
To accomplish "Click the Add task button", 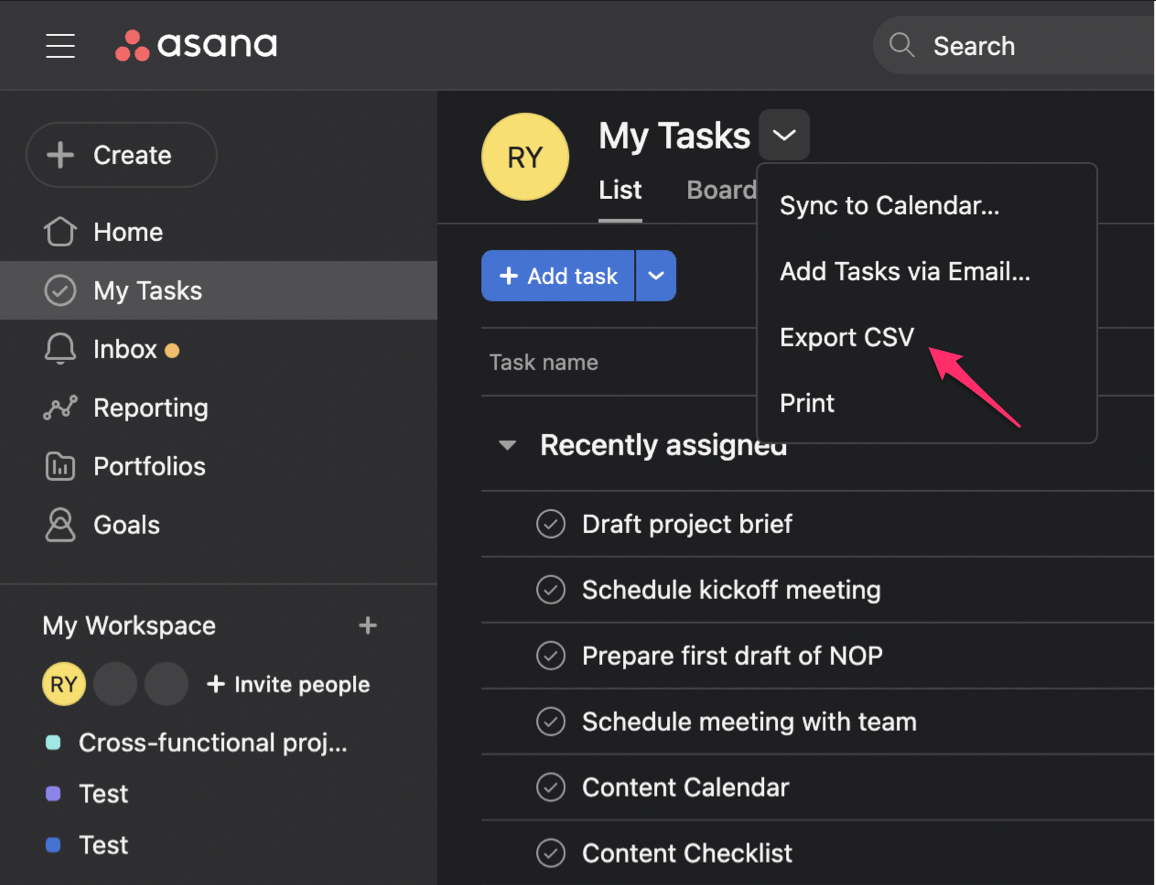I will [558, 275].
